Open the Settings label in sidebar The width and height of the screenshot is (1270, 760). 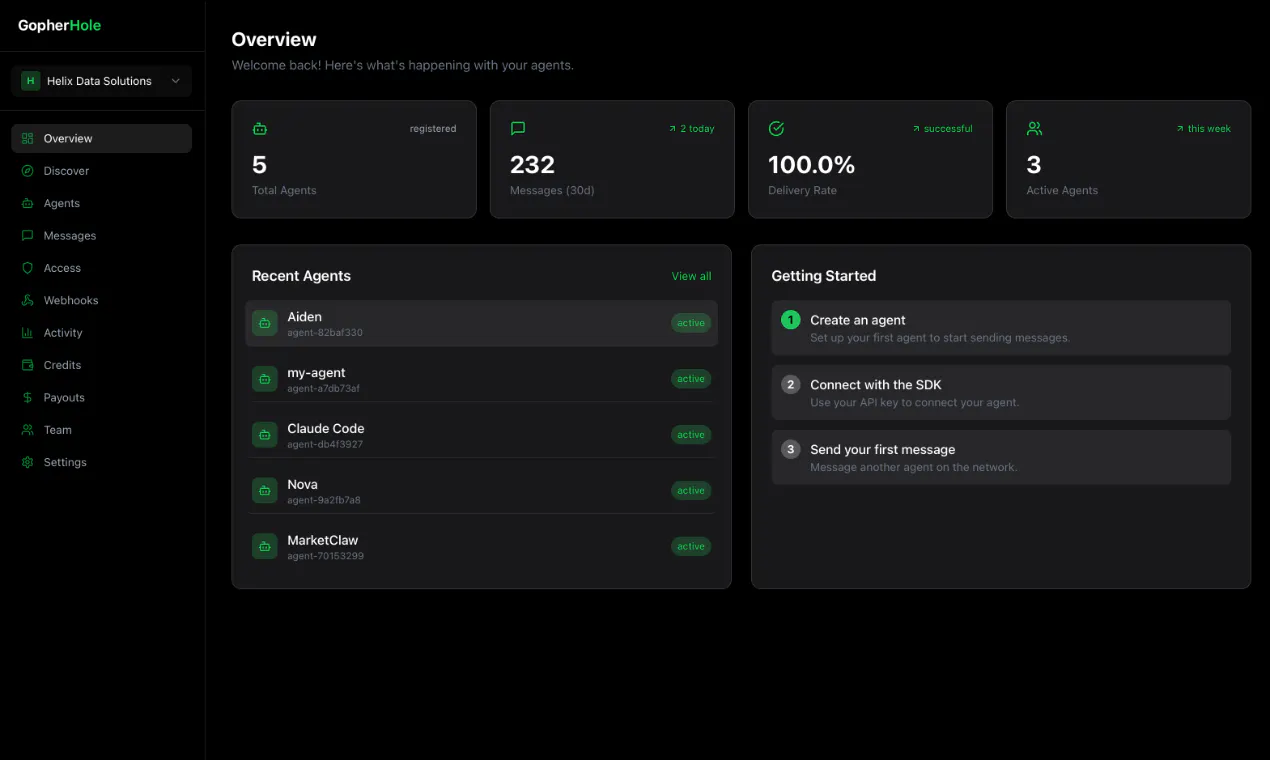coord(65,462)
